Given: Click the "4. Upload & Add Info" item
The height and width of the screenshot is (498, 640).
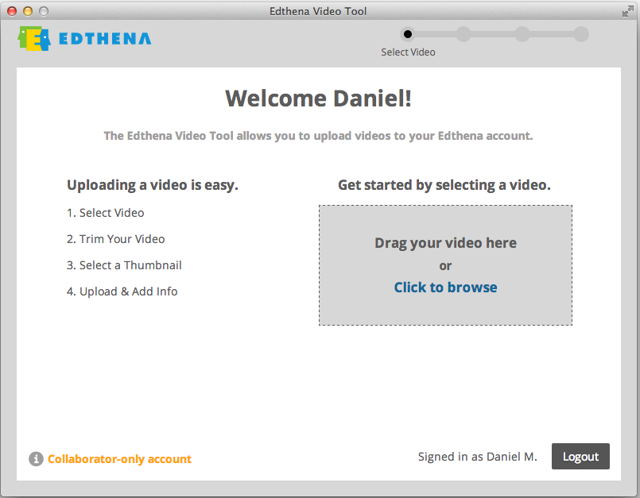Looking at the screenshot, I should [x=122, y=291].
